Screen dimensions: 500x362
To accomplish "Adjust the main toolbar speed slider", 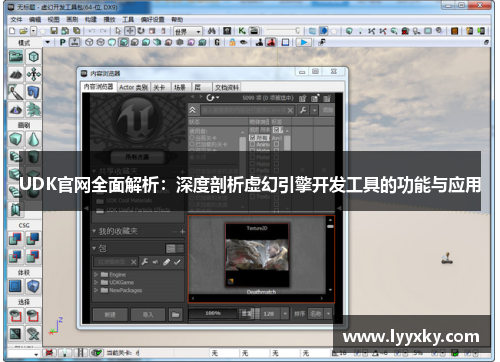I will (283, 31).
